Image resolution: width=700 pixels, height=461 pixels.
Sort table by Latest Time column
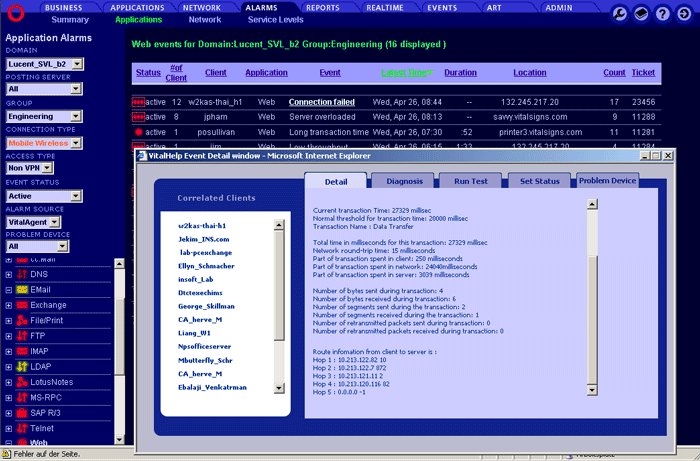click(407, 73)
